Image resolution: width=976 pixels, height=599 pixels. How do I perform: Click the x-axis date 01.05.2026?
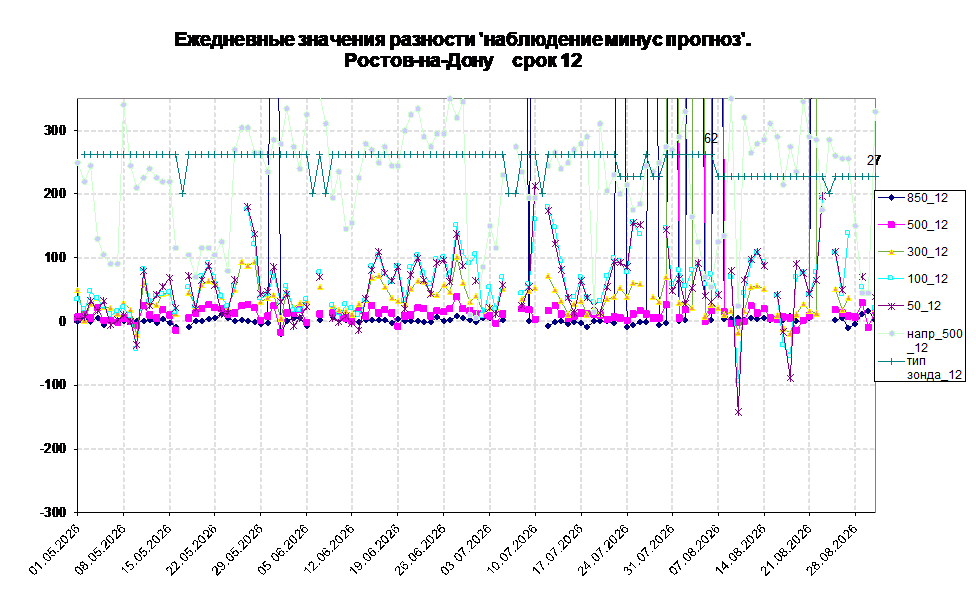[55, 549]
